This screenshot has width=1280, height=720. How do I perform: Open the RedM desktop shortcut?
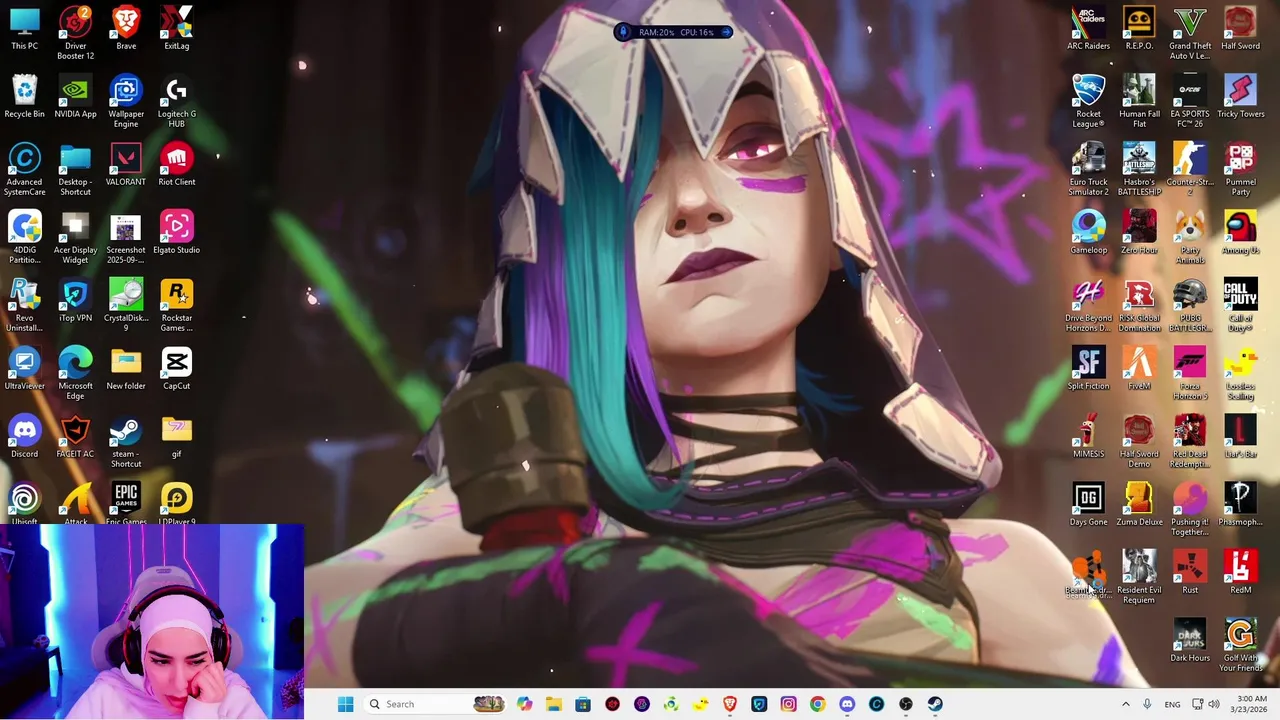1241,573
